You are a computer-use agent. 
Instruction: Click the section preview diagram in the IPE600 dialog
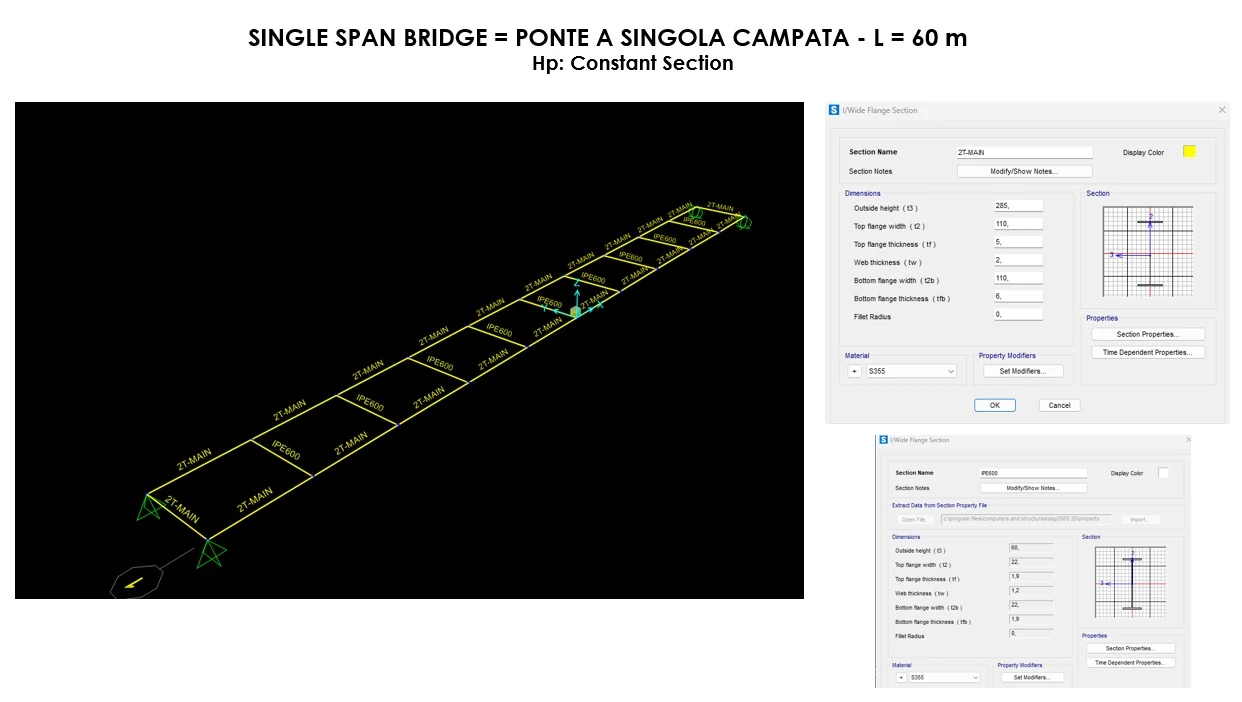pos(1131,582)
